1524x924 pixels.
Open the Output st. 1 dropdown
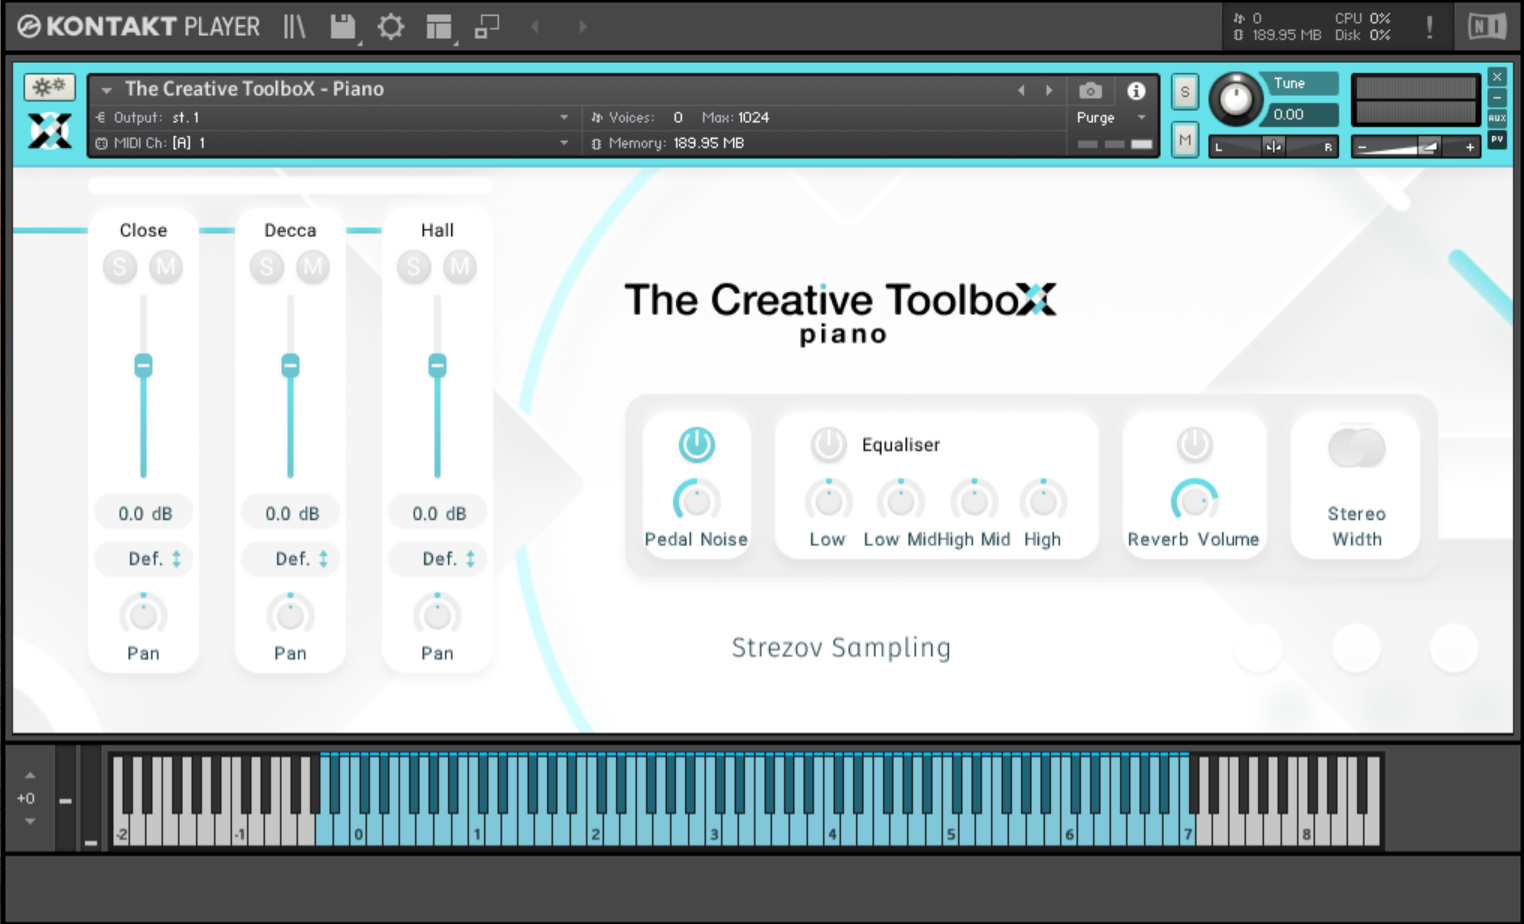pyautogui.click(x=564, y=117)
